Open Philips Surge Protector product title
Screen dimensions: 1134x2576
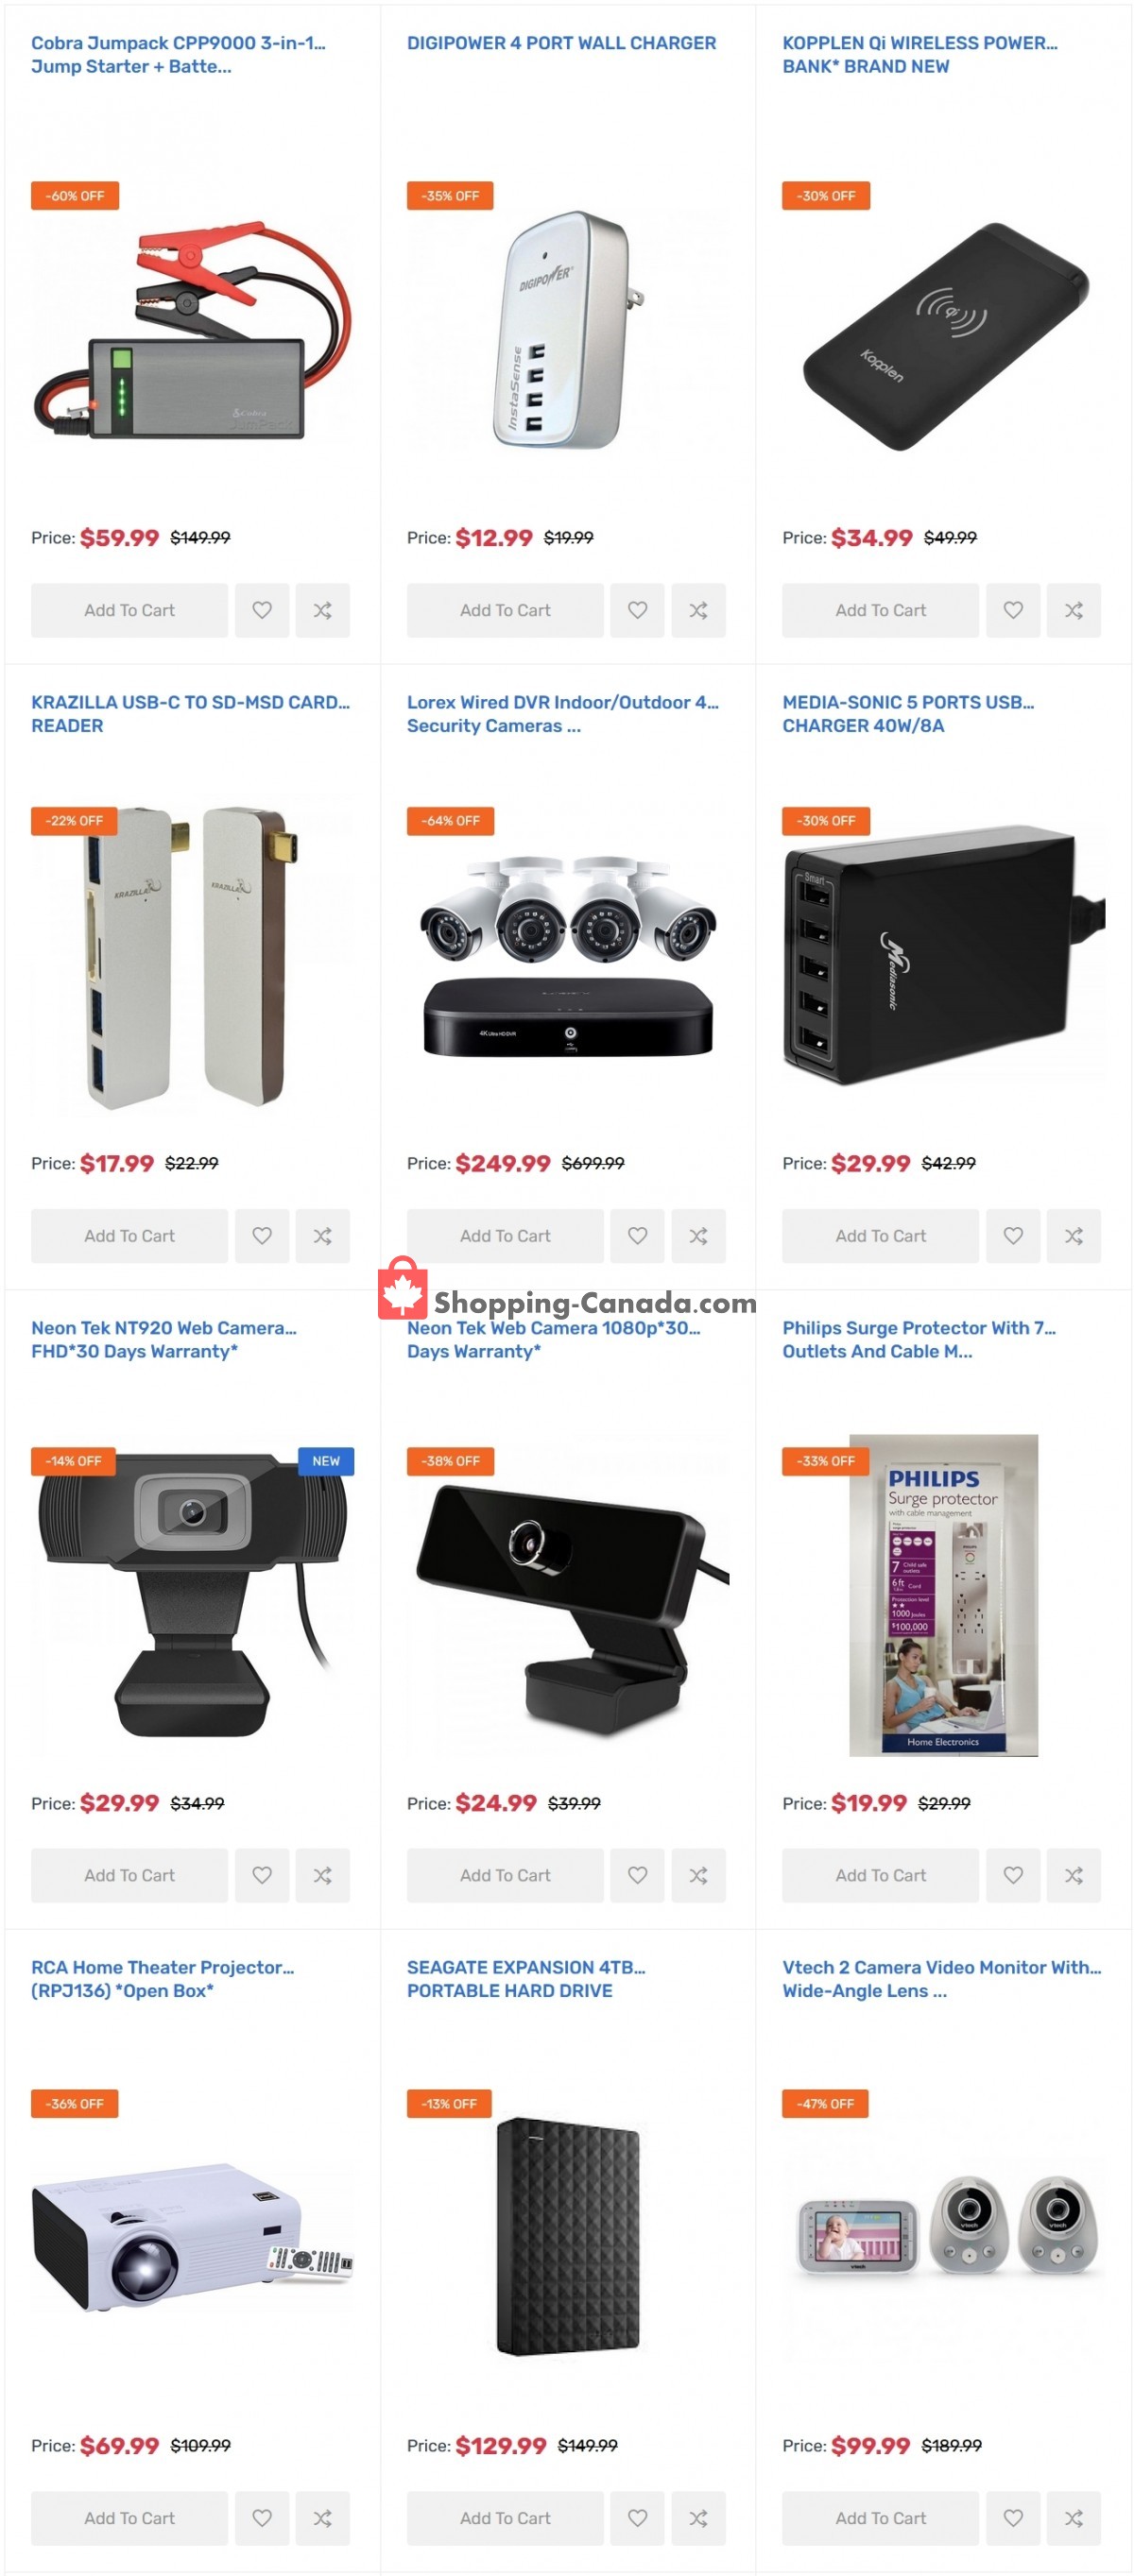[x=919, y=1339]
